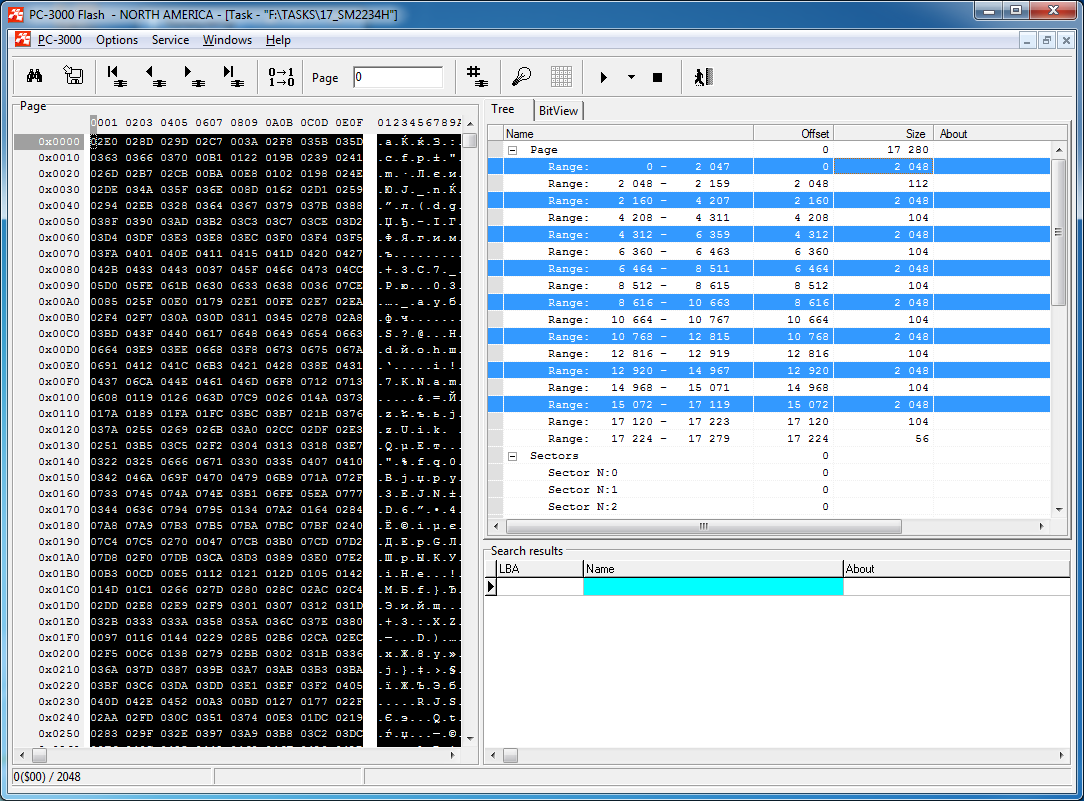Viewport: 1084px width, 801px height.
Task: Jump to the first page
Action: tap(116, 77)
